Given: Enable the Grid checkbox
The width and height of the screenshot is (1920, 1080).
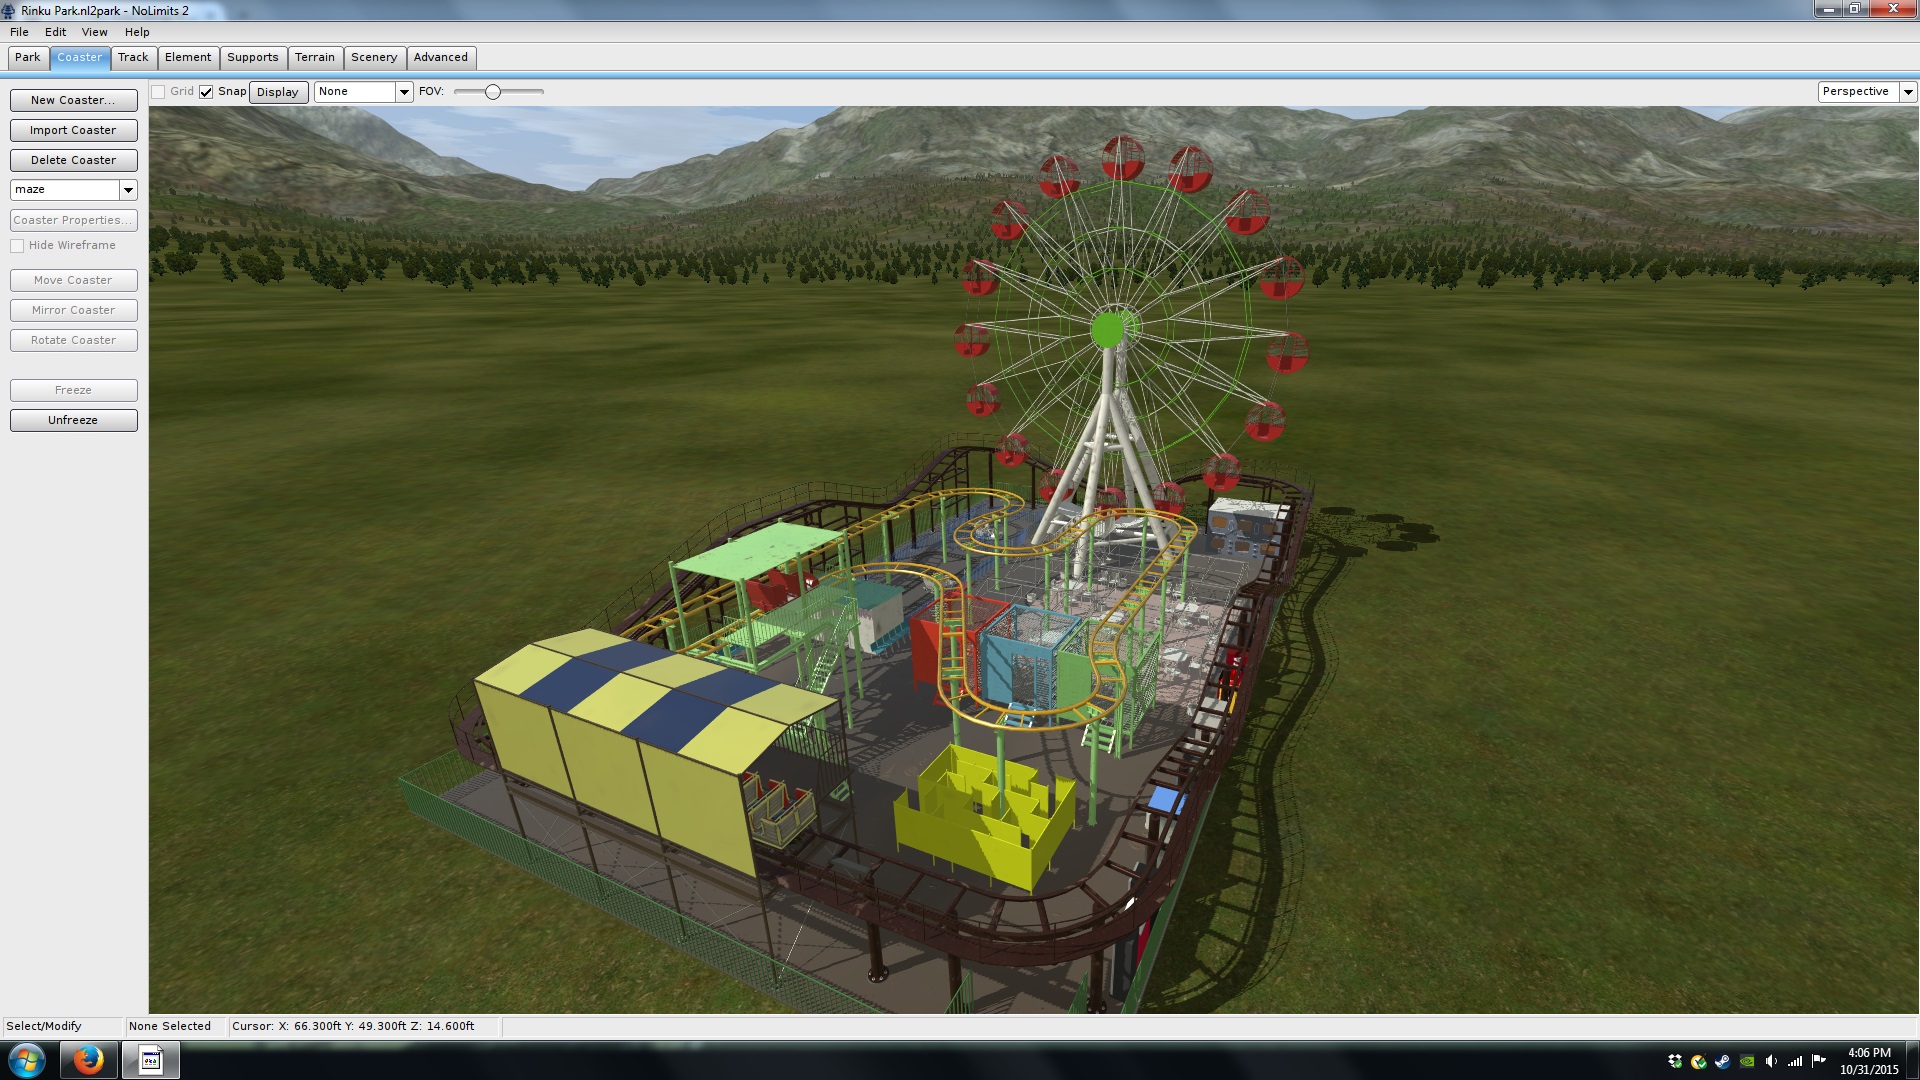Looking at the screenshot, I should 158,92.
